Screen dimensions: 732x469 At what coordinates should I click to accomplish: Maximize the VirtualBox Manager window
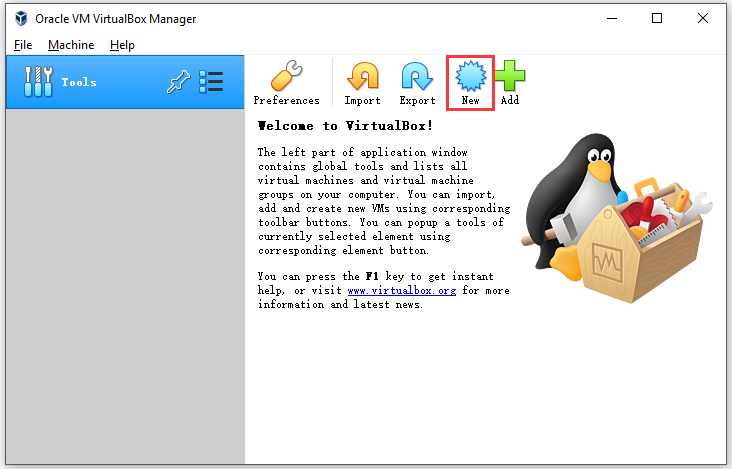point(657,18)
